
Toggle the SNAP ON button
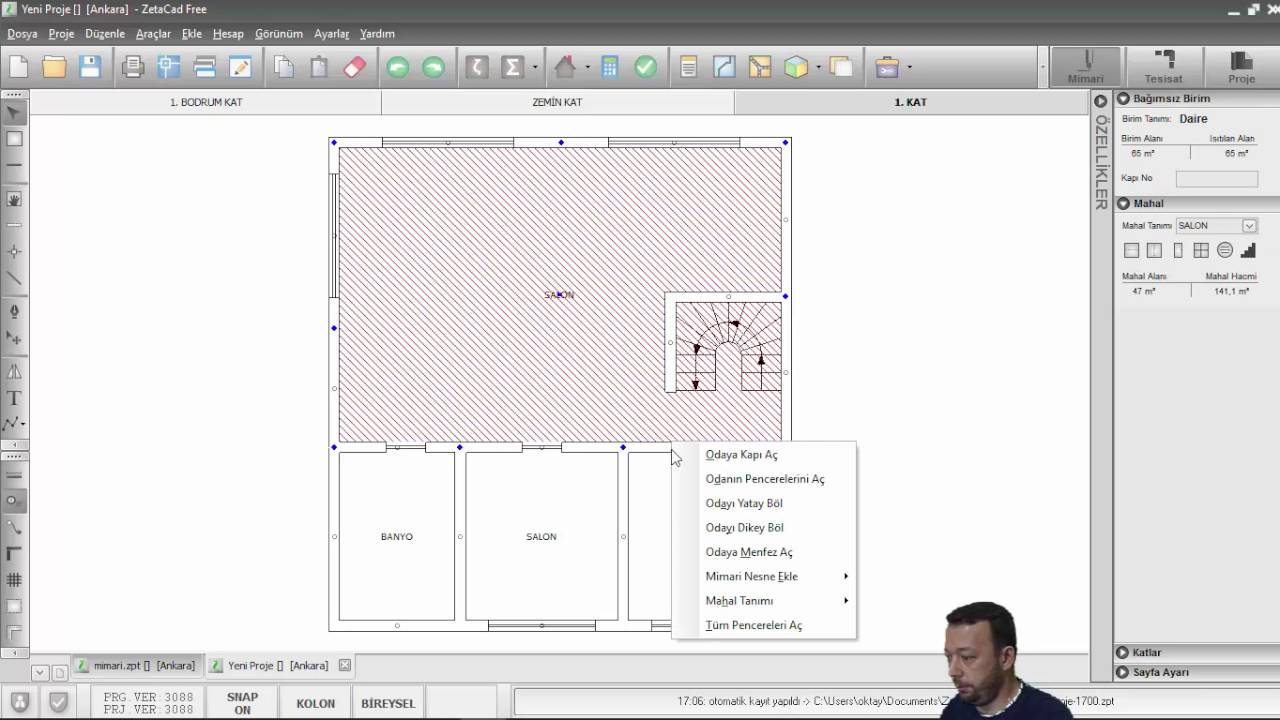[242, 703]
